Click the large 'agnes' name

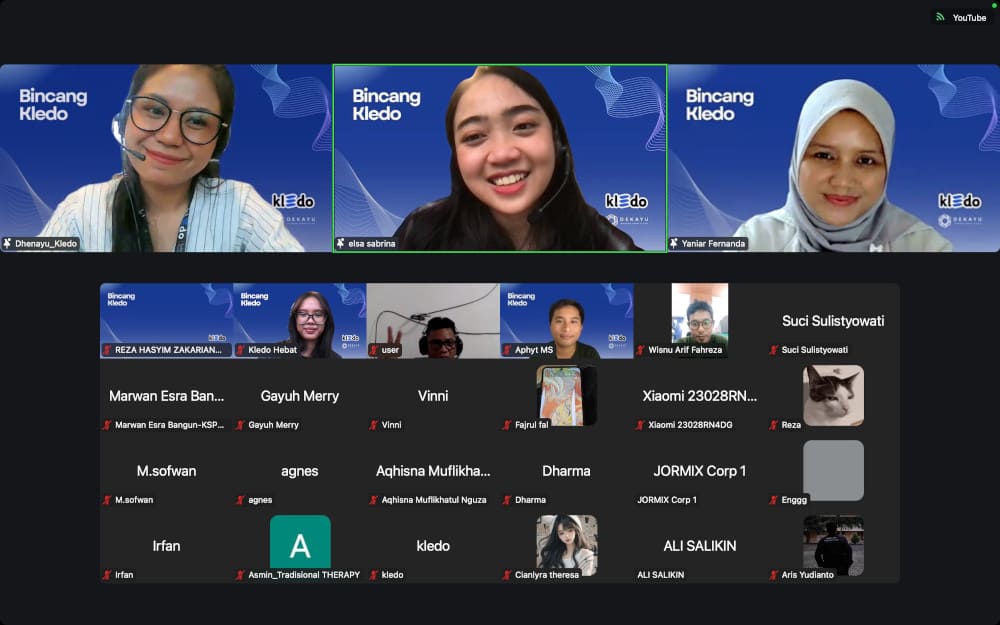point(300,471)
